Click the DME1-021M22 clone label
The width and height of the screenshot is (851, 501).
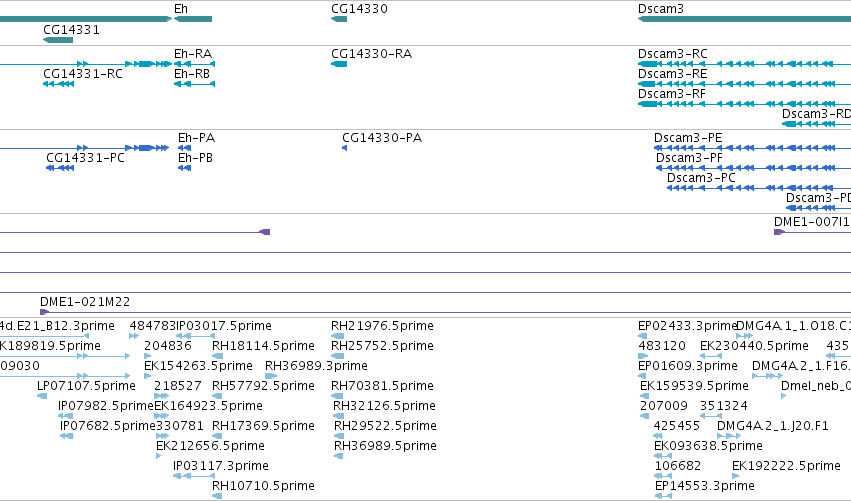click(85, 302)
